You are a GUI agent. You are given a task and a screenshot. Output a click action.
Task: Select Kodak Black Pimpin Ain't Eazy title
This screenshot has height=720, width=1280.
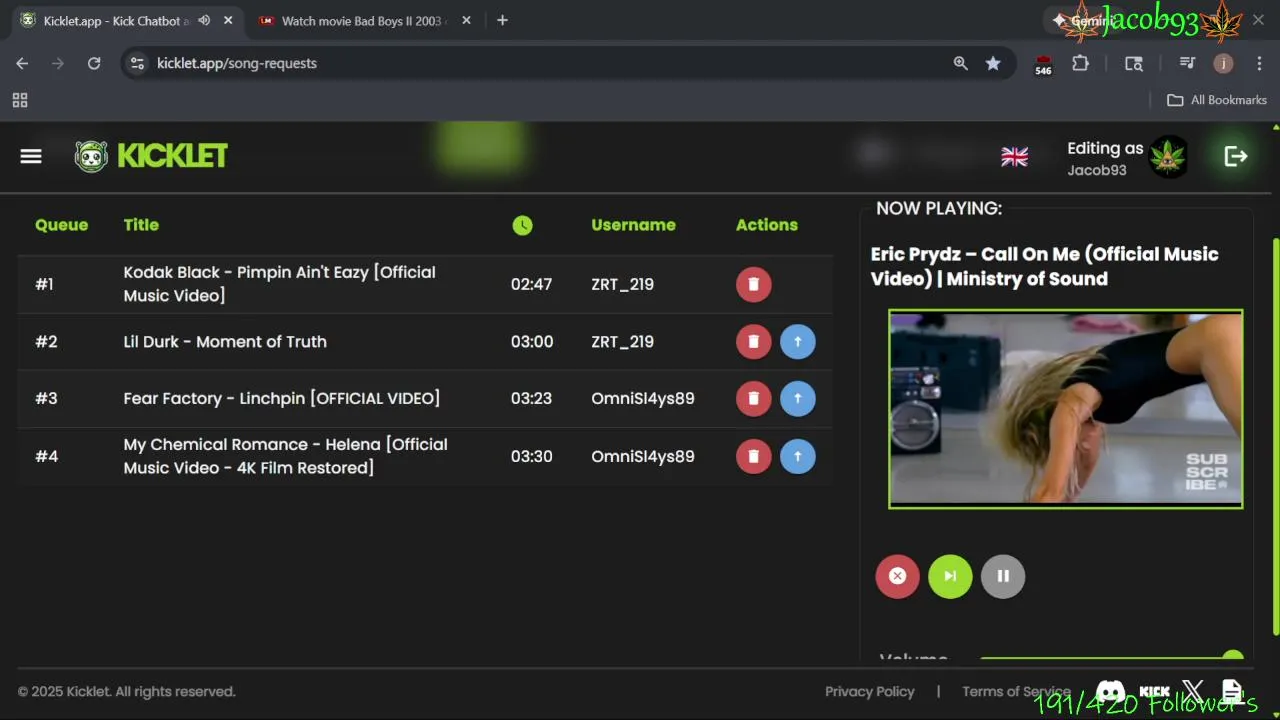click(x=279, y=284)
